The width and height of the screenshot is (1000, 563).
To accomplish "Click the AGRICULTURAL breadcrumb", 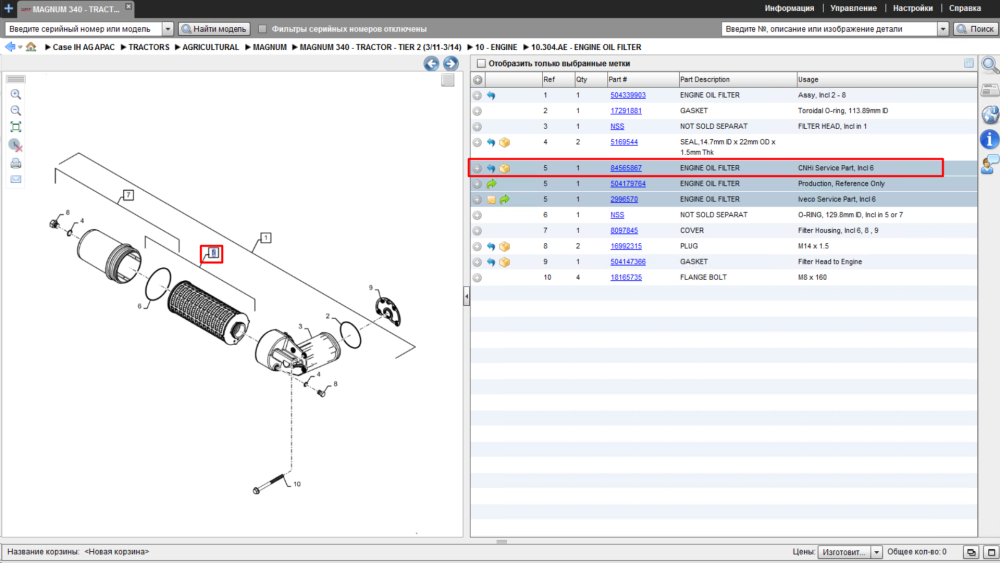I will point(210,47).
